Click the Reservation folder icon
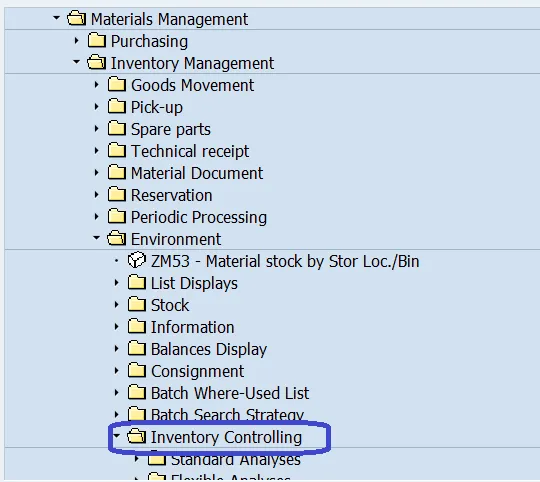Image resolution: width=540 pixels, height=482 pixels. [x=116, y=195]
